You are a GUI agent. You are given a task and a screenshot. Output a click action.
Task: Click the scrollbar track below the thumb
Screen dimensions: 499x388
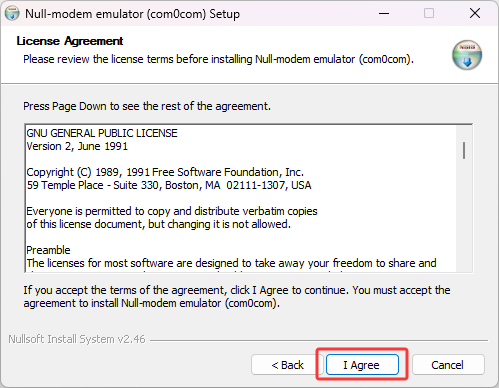click(x=464, y=215)
